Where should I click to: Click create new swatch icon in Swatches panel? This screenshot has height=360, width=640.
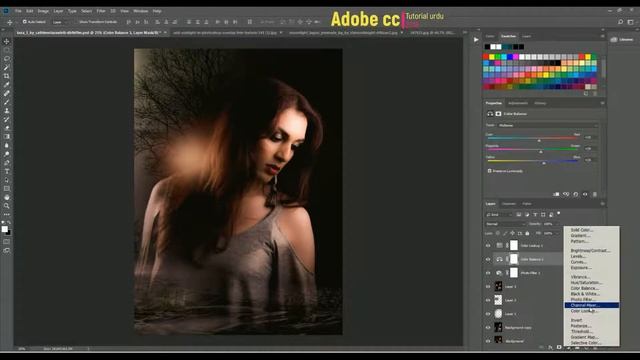point(586,93)
